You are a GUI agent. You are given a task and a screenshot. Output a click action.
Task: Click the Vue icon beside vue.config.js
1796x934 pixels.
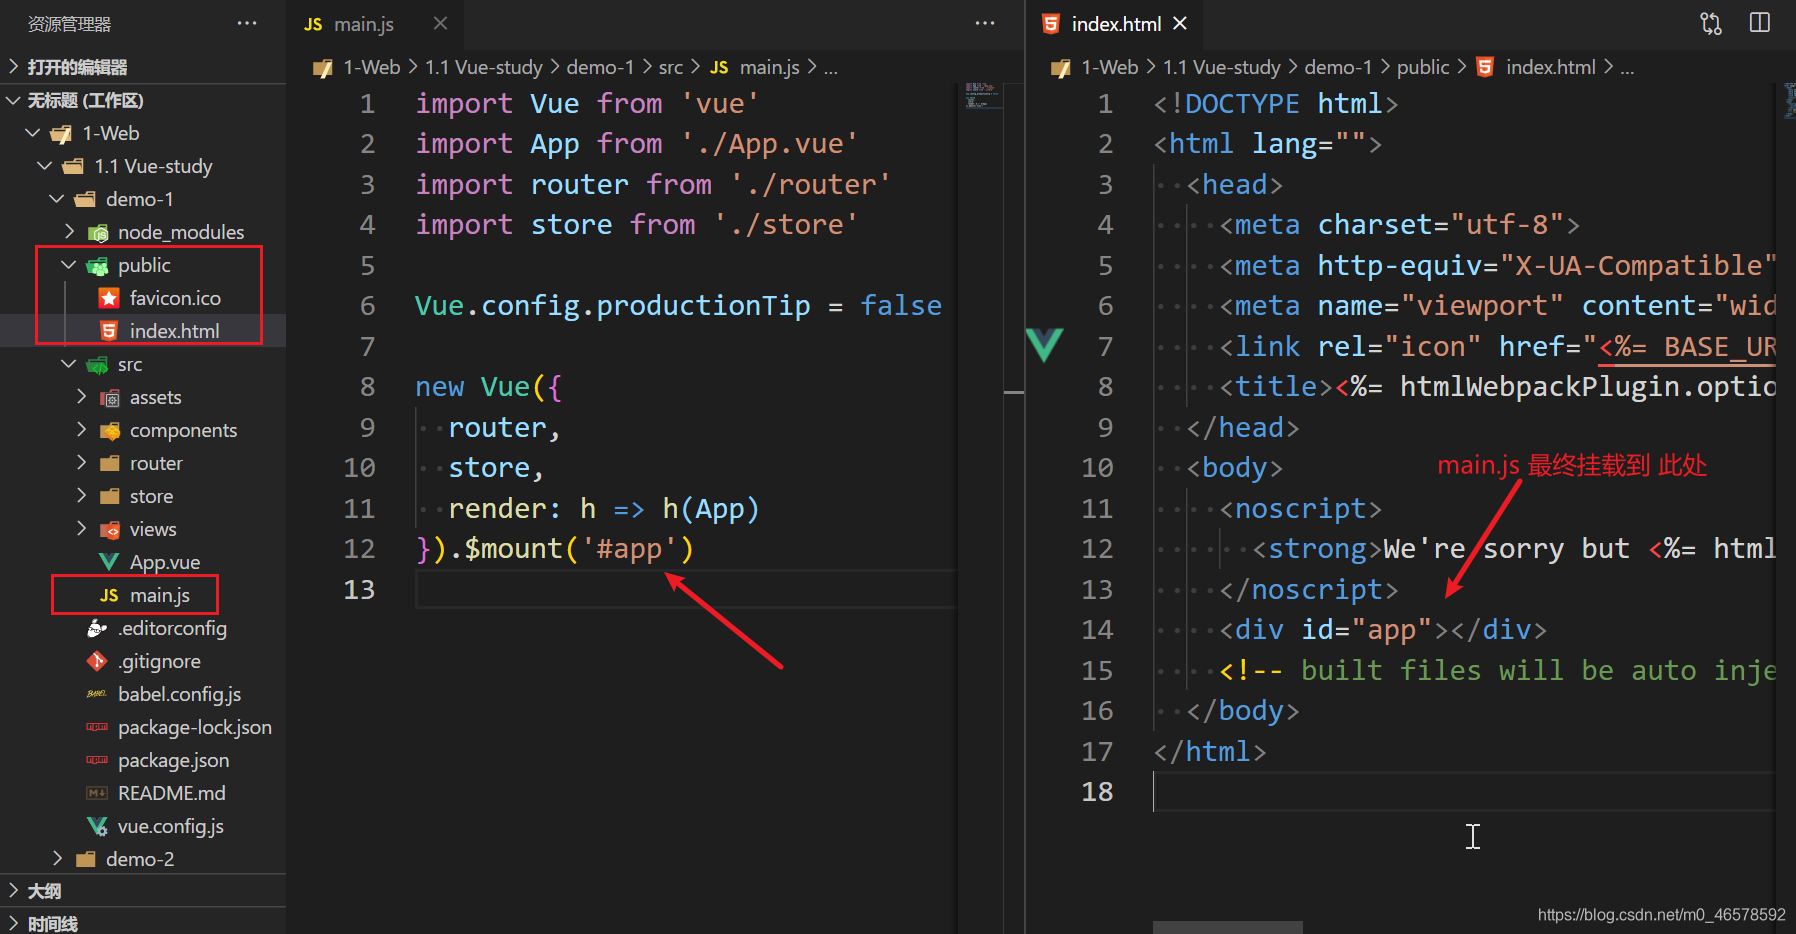point(97,826)
